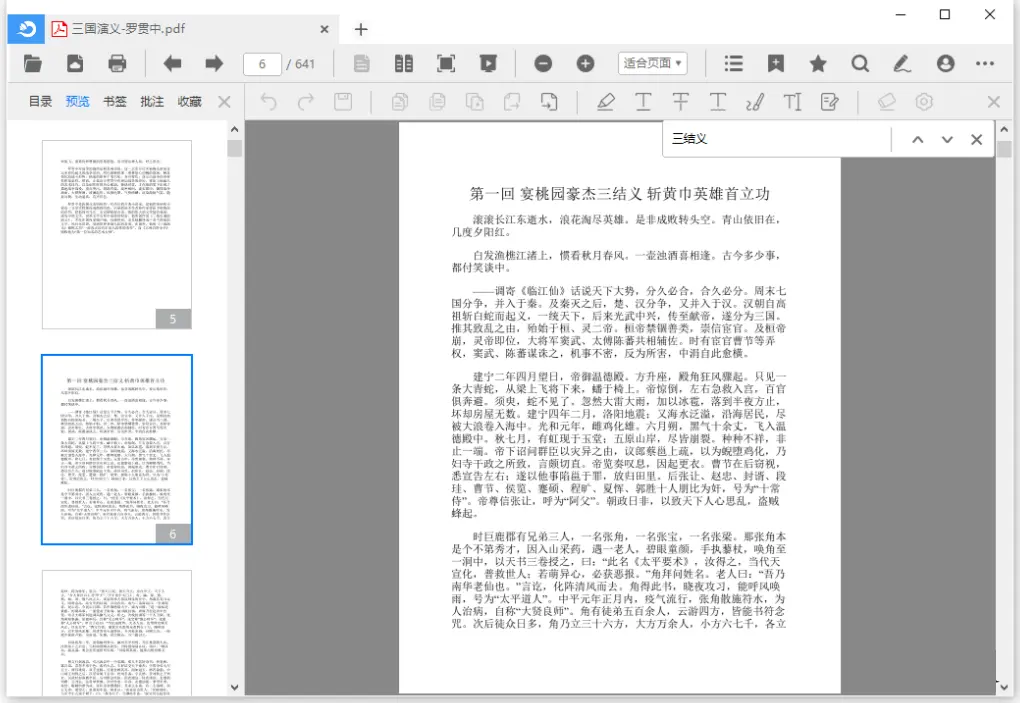1020x703 pixels.
Task: Start slideshow presentation icon
Action: (x=488, y=63)
